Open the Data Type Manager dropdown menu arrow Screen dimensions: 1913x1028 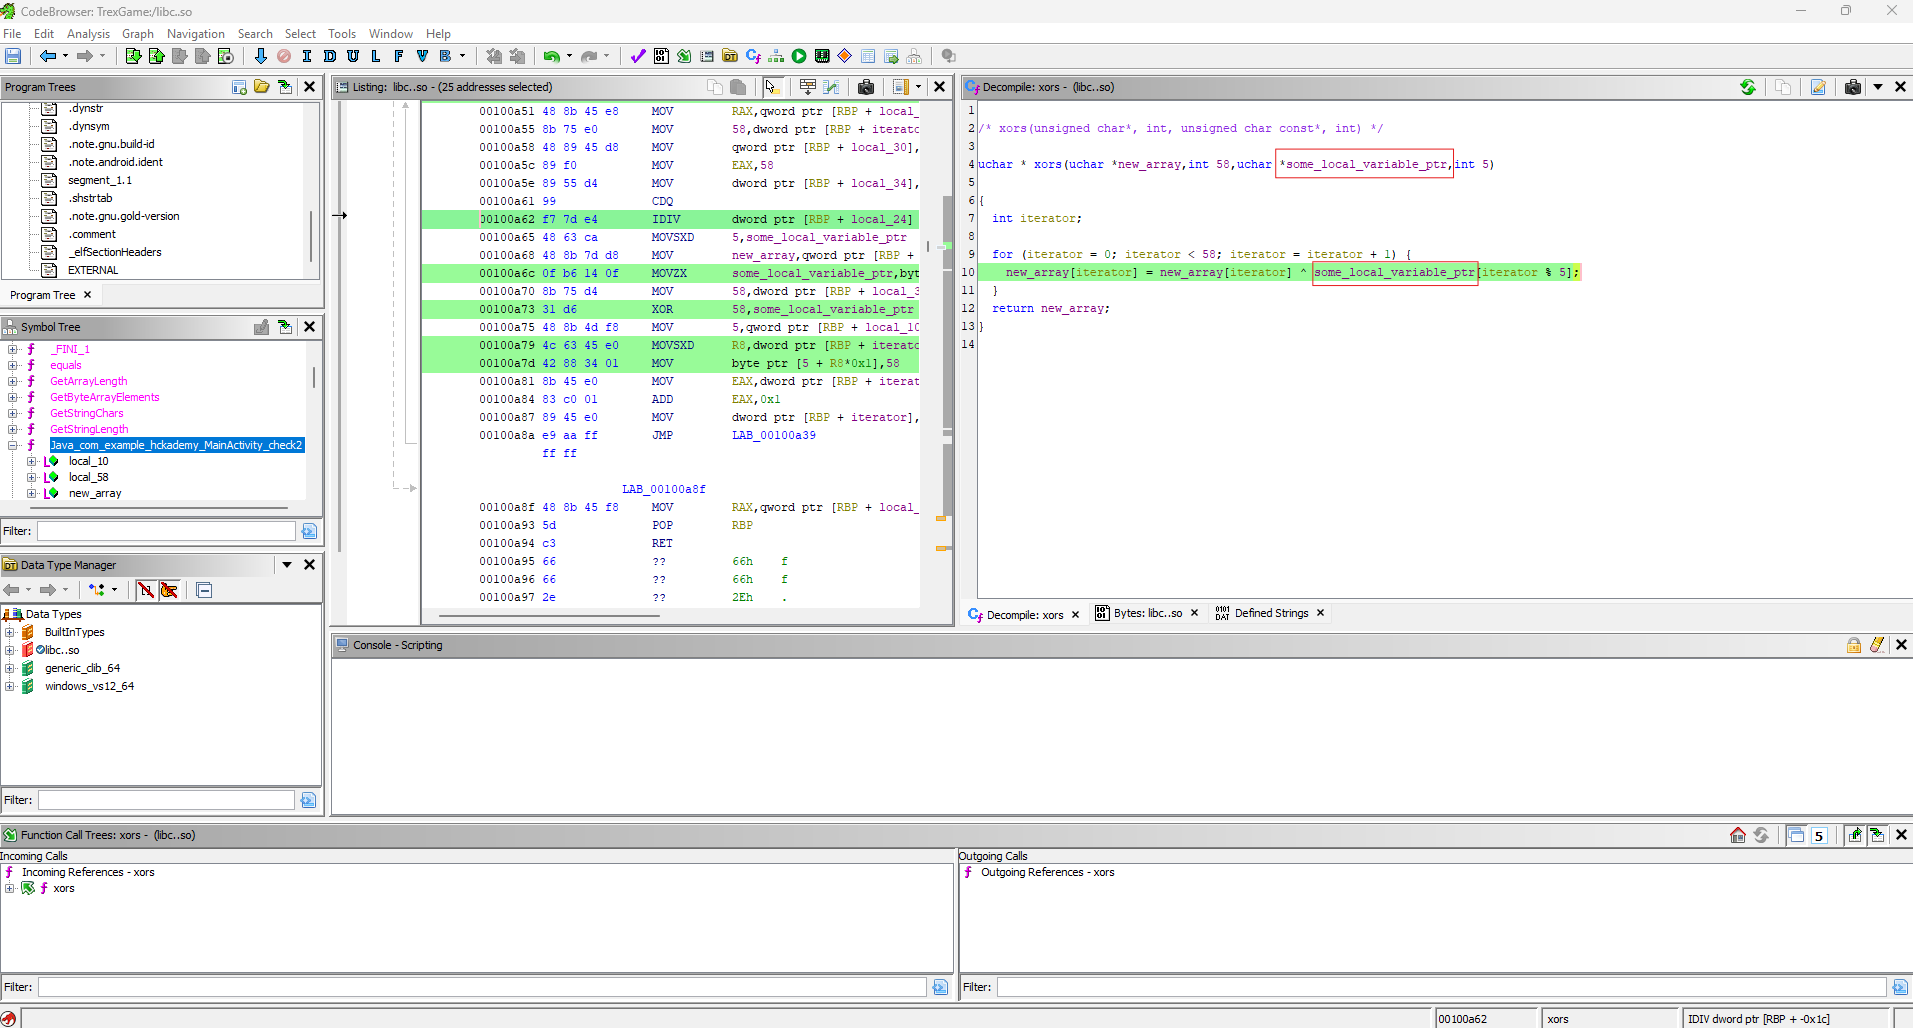tap(287, 565)
